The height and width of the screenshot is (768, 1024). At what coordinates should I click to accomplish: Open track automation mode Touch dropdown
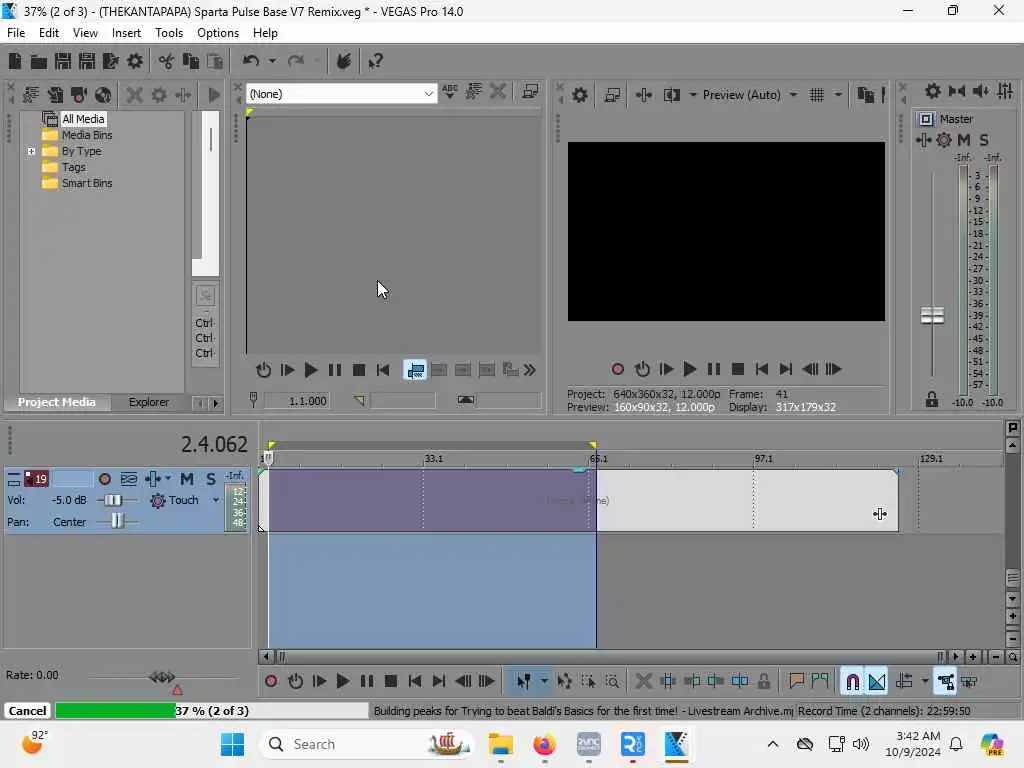click(216, 500)
